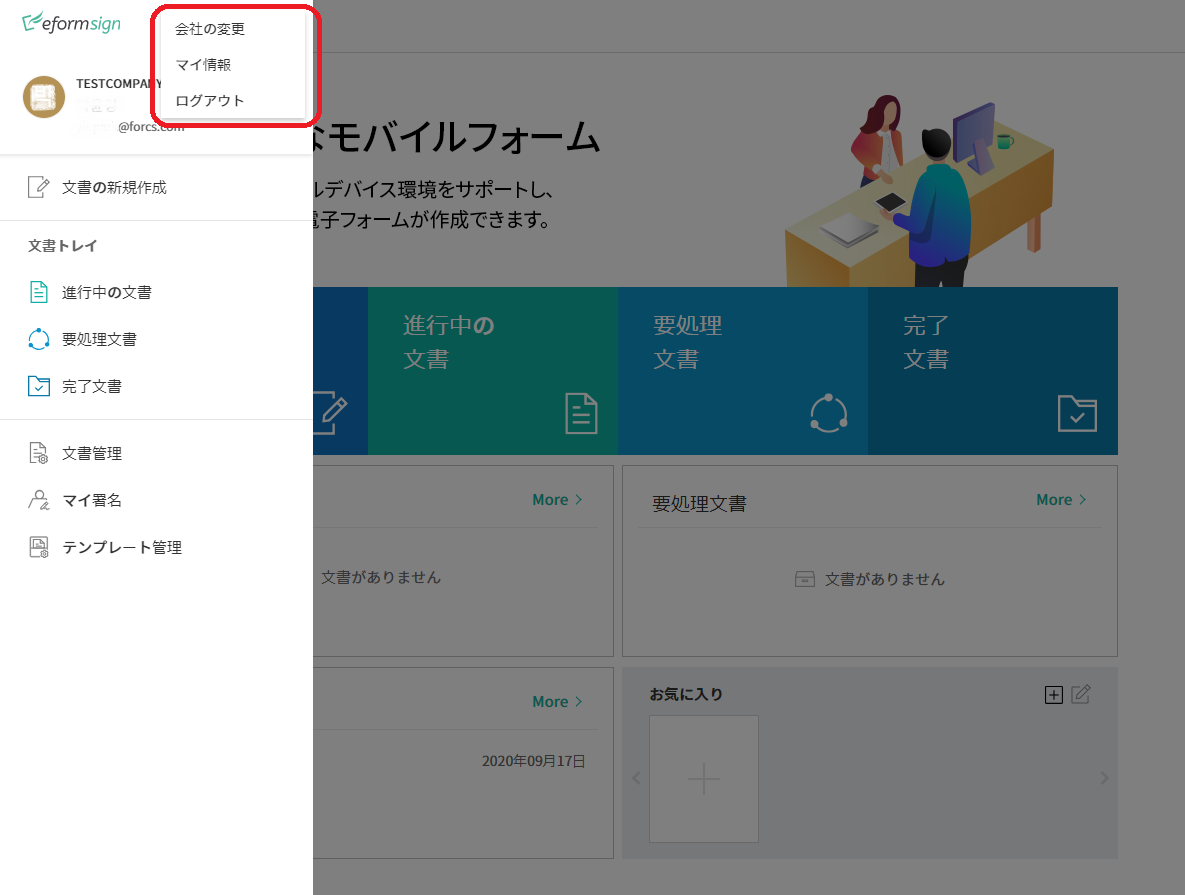This screenshot has height=895, width=1185.
Task: Click the user profile avatar
Action: (44, 97)
